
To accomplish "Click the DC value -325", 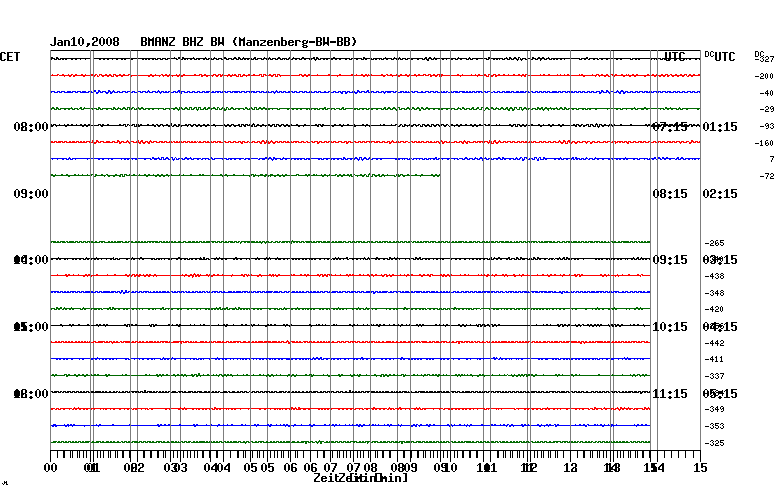I will click(714, 443).
